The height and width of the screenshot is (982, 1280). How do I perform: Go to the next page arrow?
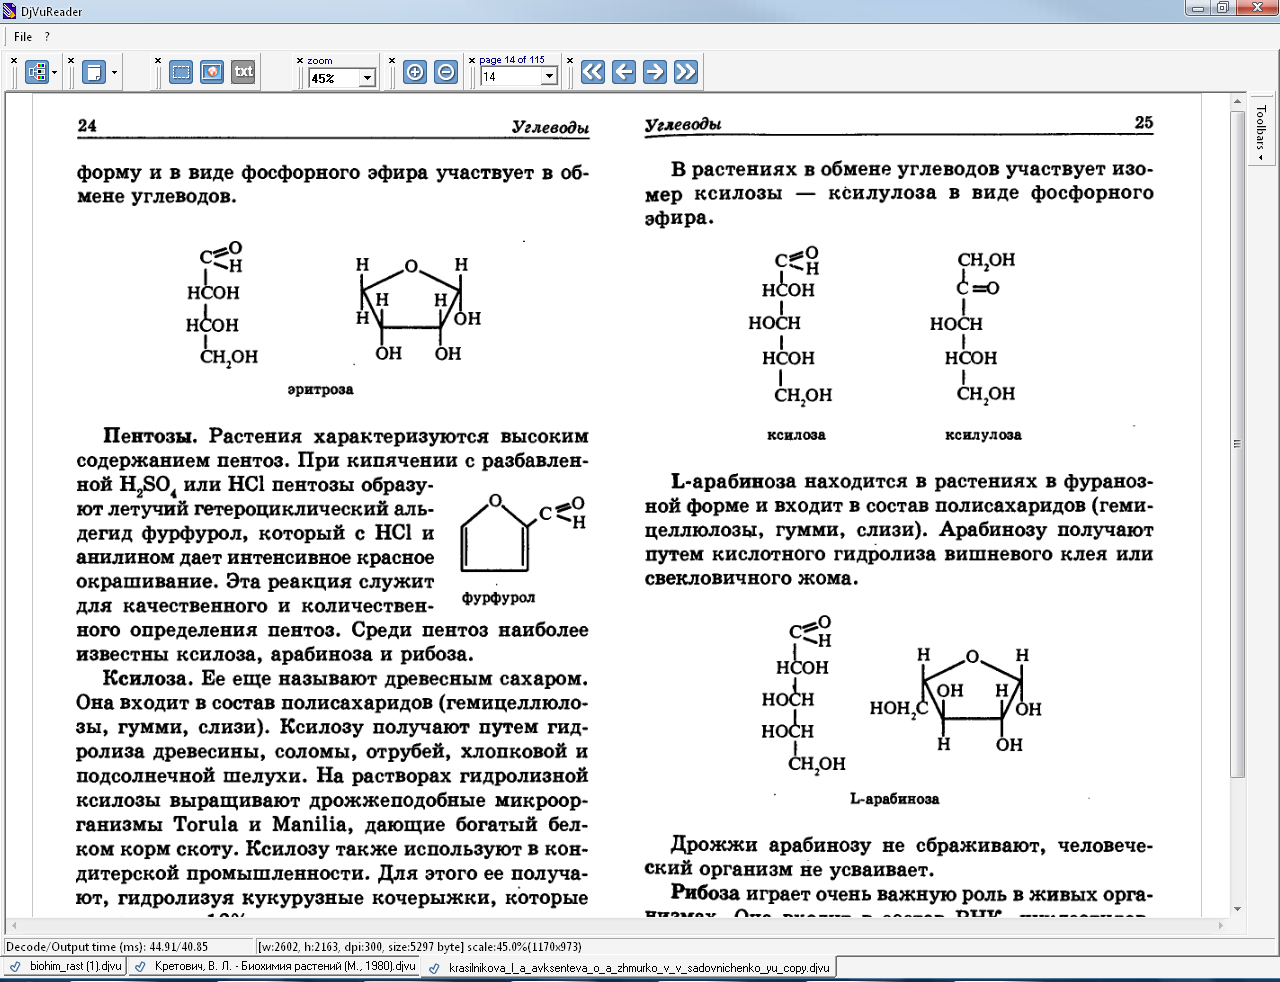pyautogui.click(x=655, y=71)
